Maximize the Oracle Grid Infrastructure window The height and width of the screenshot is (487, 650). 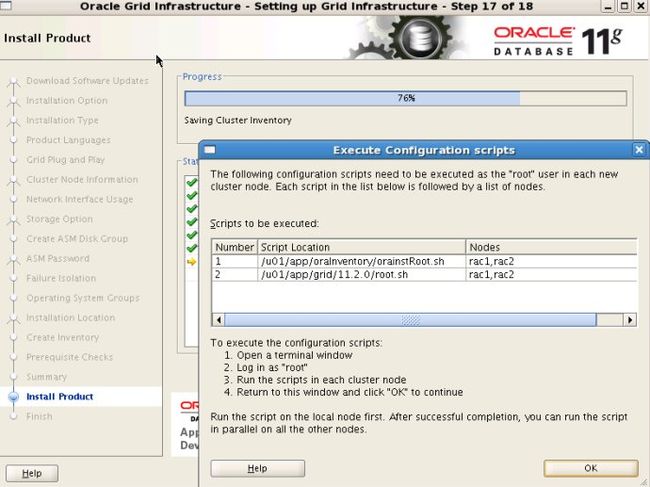tap(624, 6)
